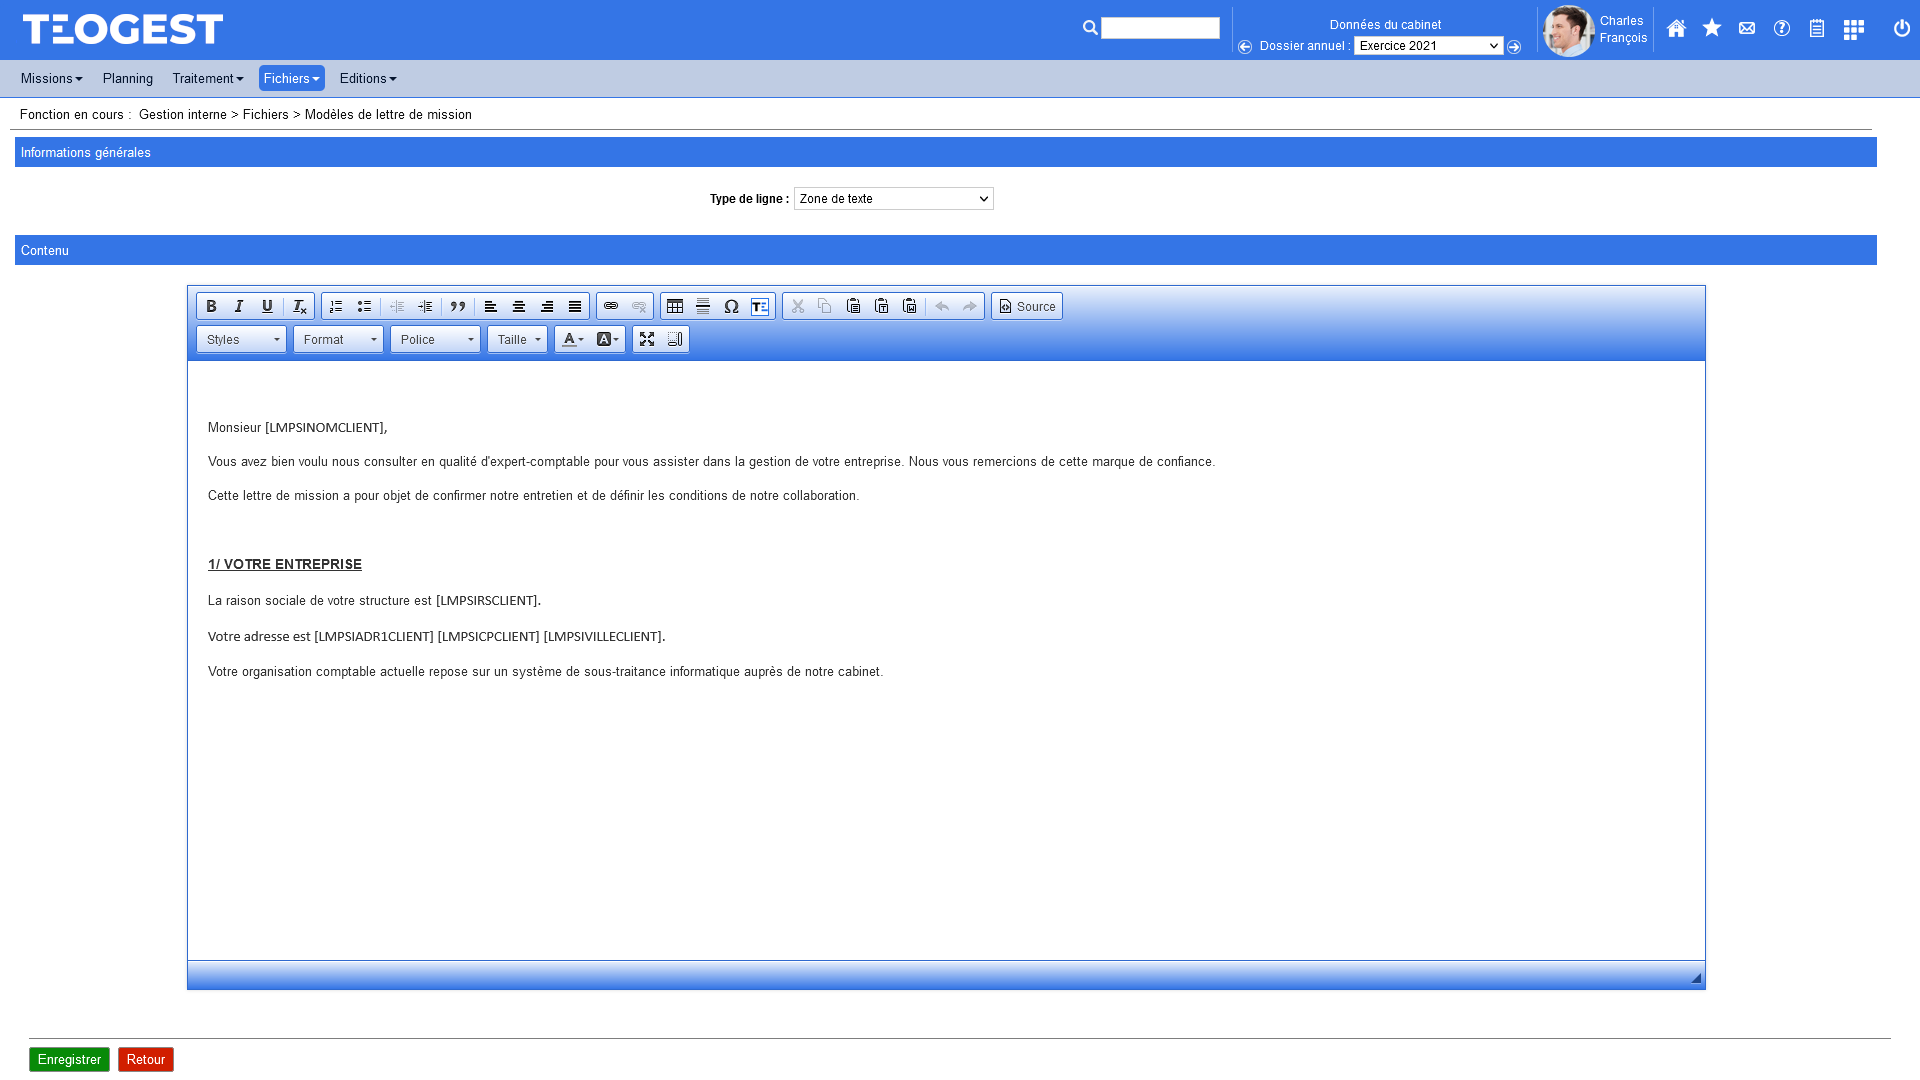Open the Styles dropdown
Viewport: 1920px width, 1080px height.
[x=241, y=340]
